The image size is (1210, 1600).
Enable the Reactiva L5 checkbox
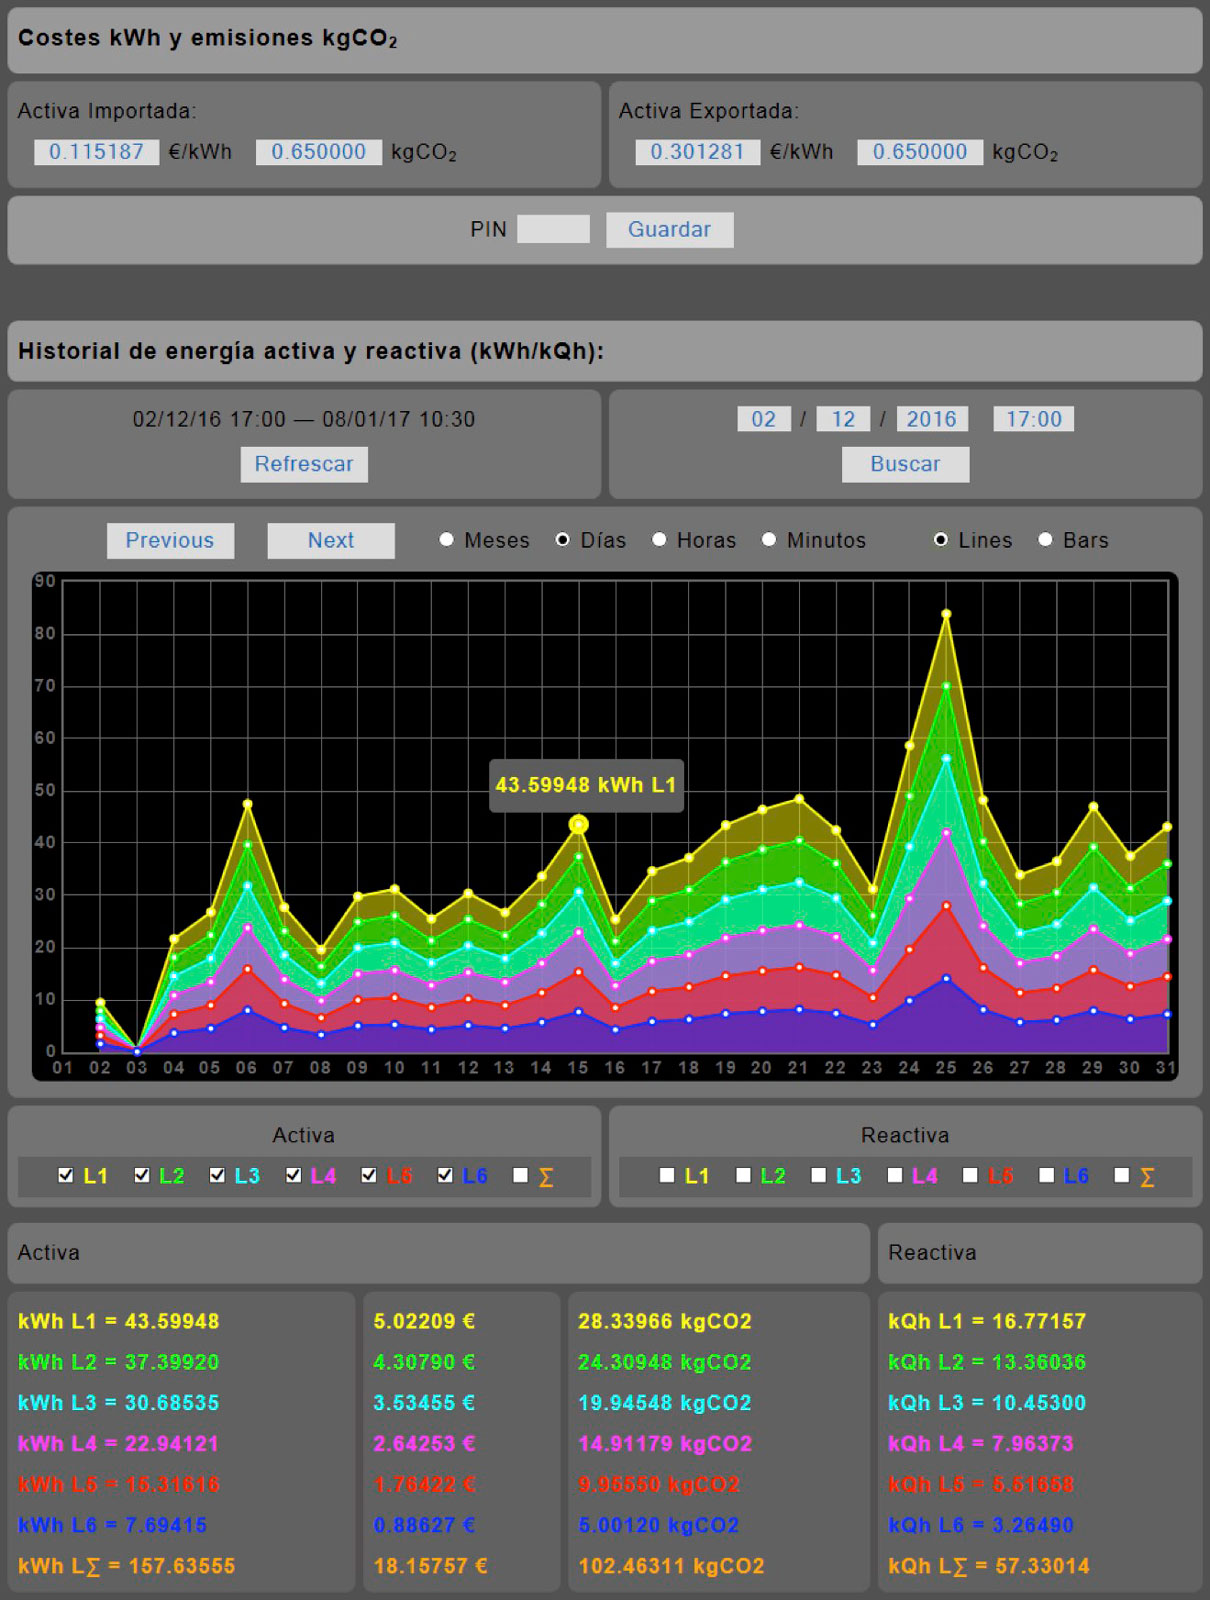(x=970, y=1176)
